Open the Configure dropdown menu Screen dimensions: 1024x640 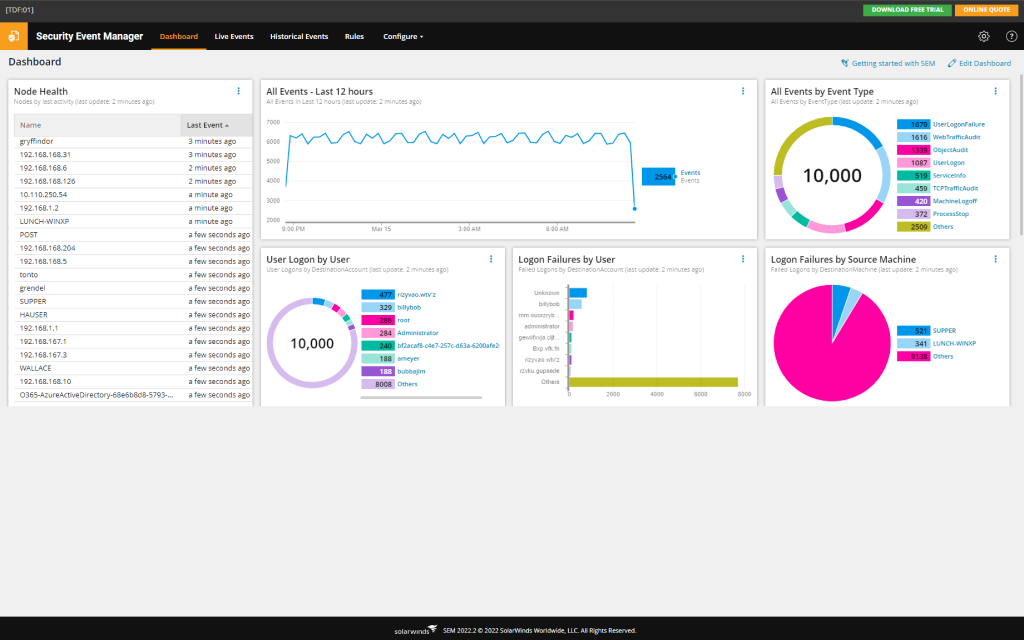pyautogui.click(x=403, y=36)
